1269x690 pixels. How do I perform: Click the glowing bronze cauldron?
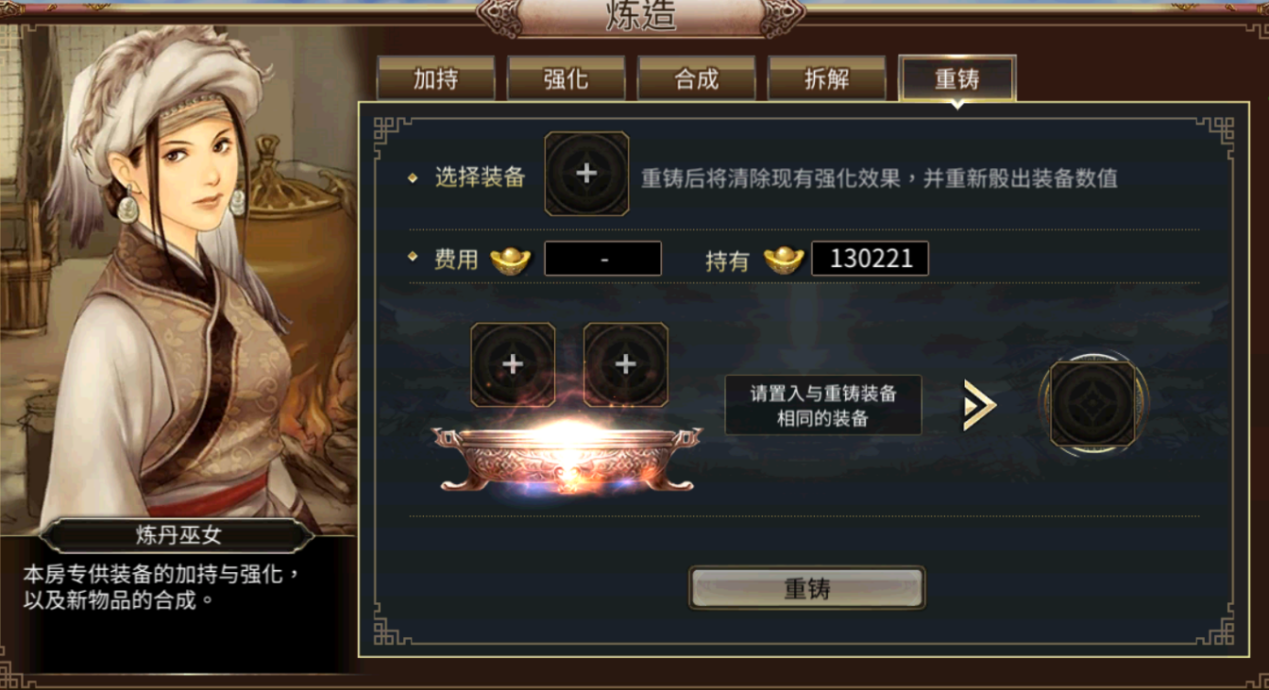tap(566, 458)
